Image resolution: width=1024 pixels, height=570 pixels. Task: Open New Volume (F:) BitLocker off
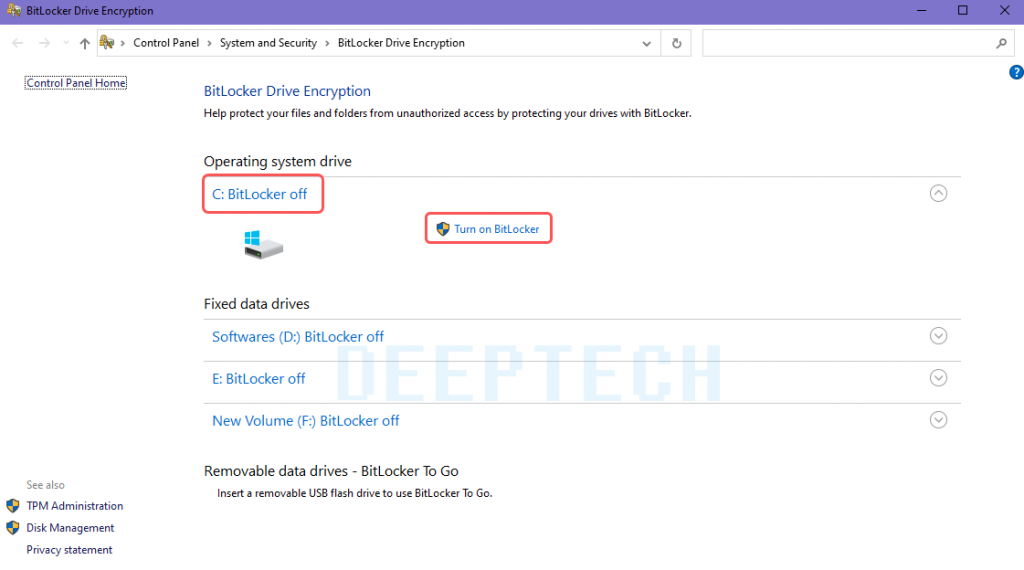pyautogui.click(x=306, y=421)
